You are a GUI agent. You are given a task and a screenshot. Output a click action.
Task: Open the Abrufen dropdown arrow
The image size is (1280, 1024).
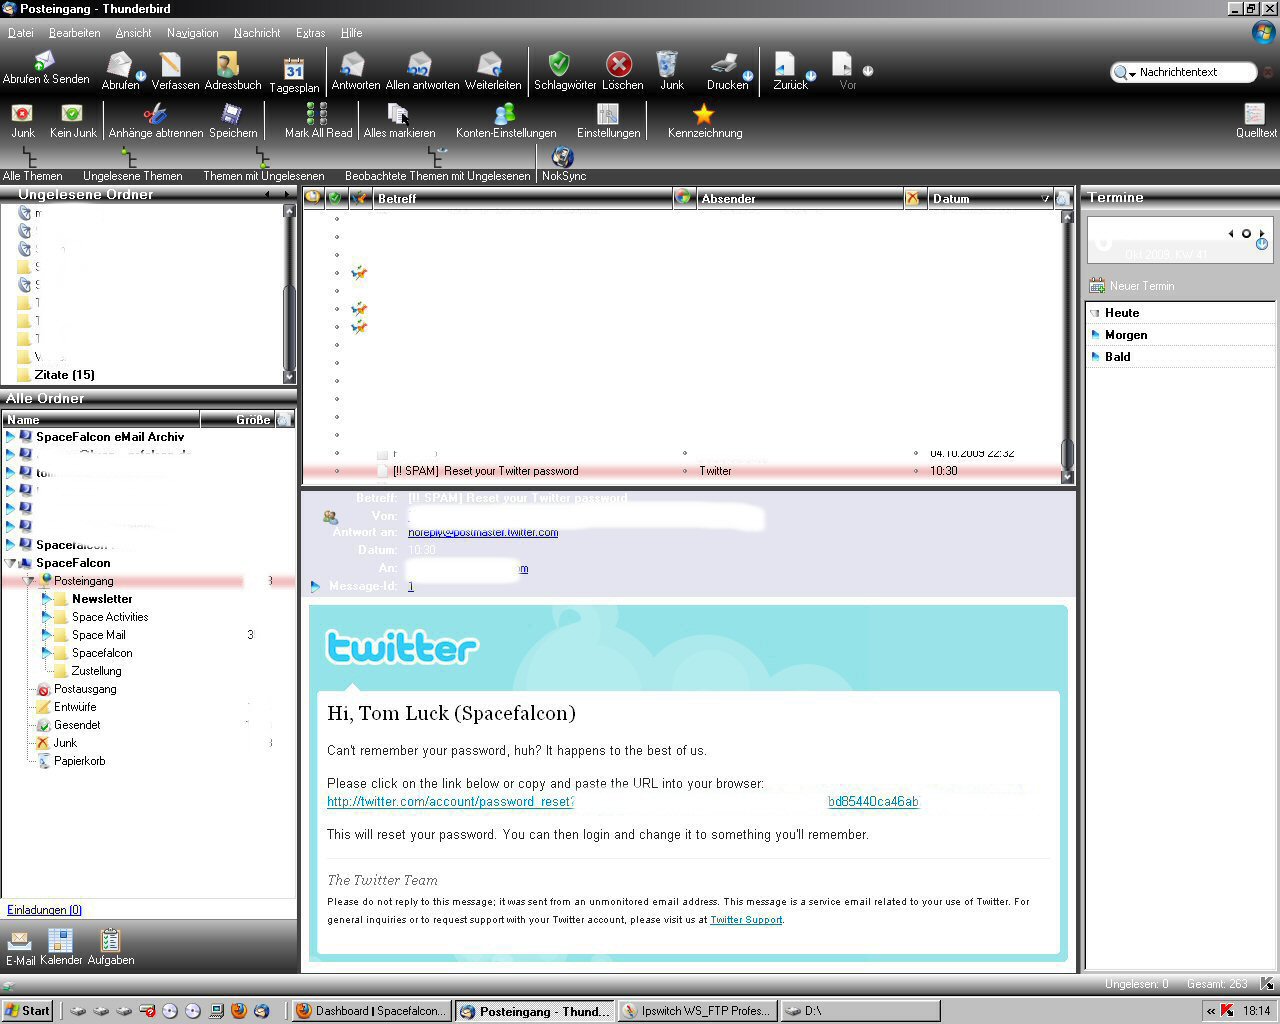[x=141, y=76]
